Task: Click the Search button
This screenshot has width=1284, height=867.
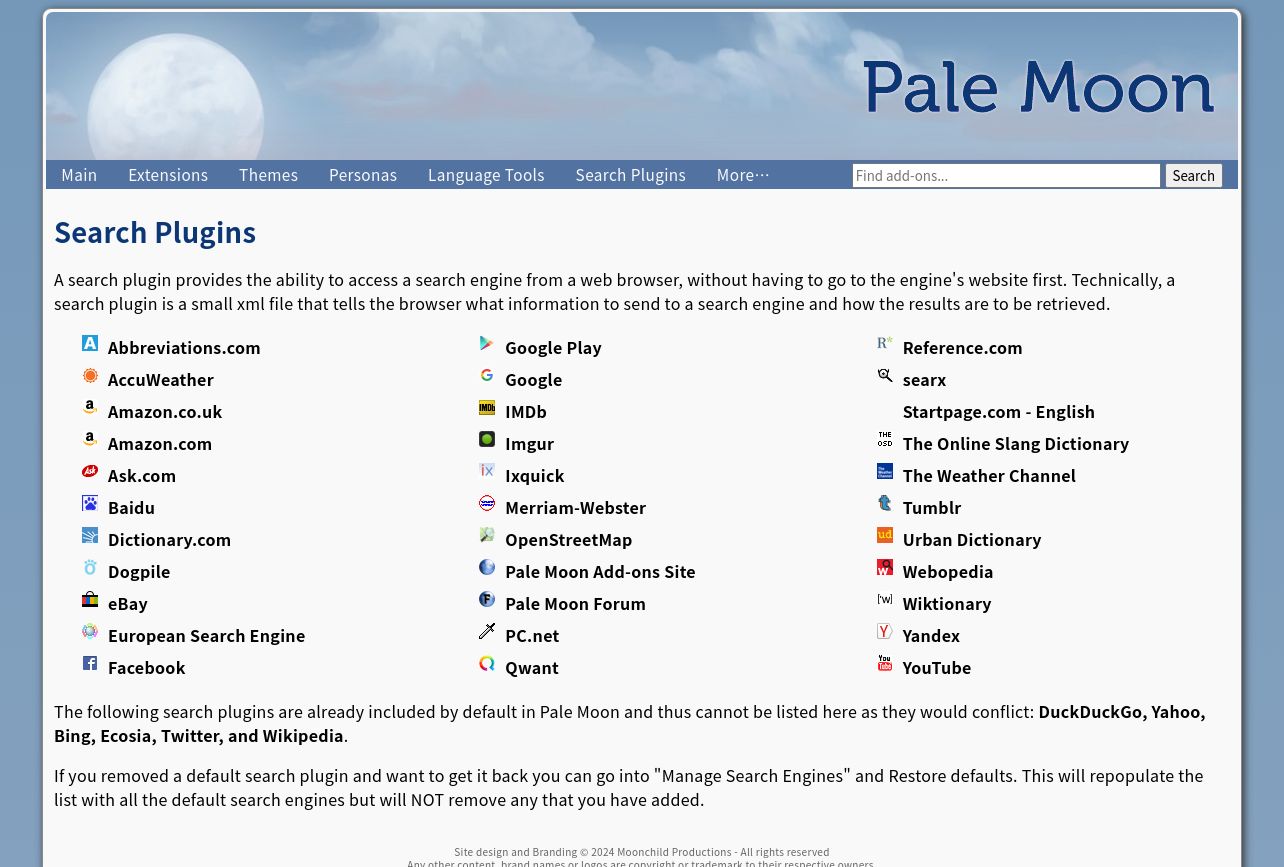Action: point(1193,176)
